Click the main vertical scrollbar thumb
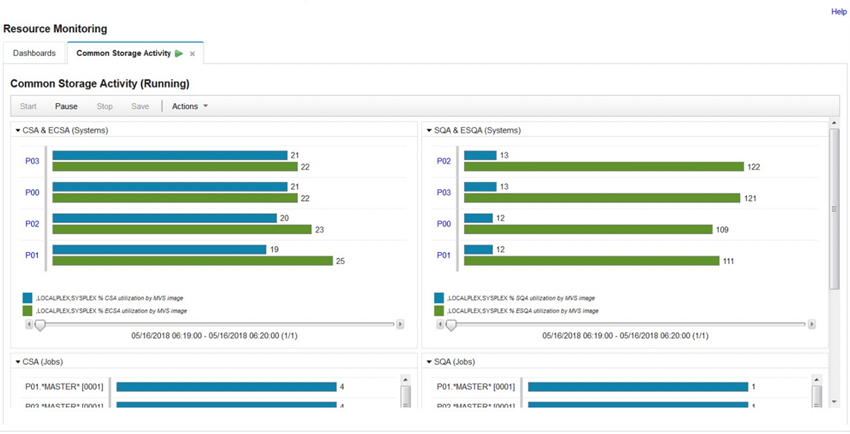The height and width of the screenshot is (434, 850). [834, 209]
